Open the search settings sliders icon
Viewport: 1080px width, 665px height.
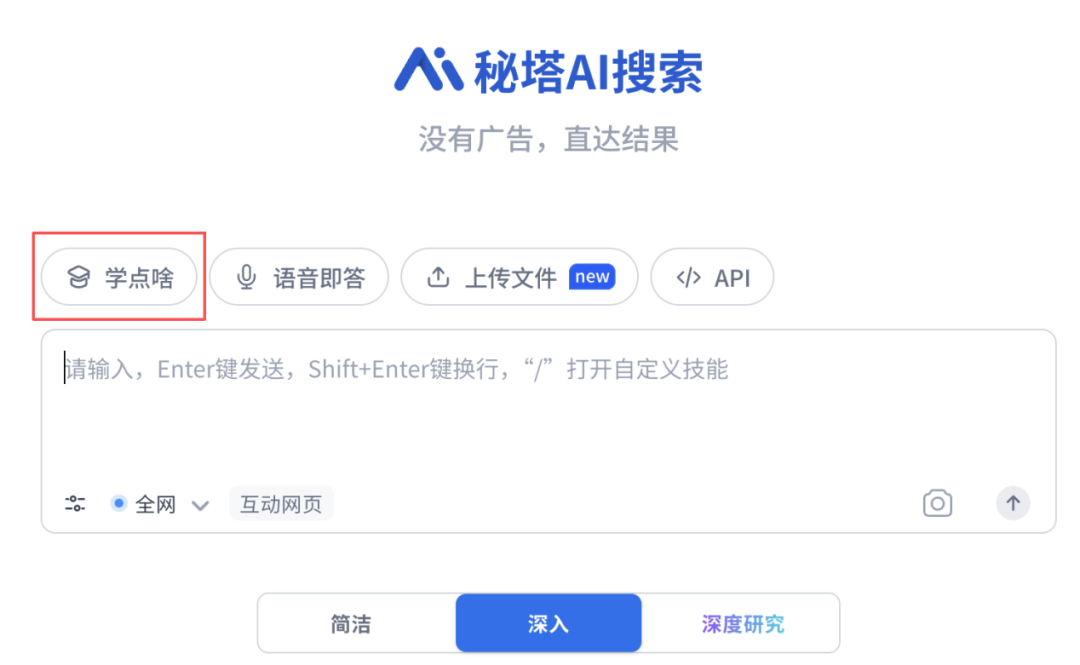[x=75, y=504]
